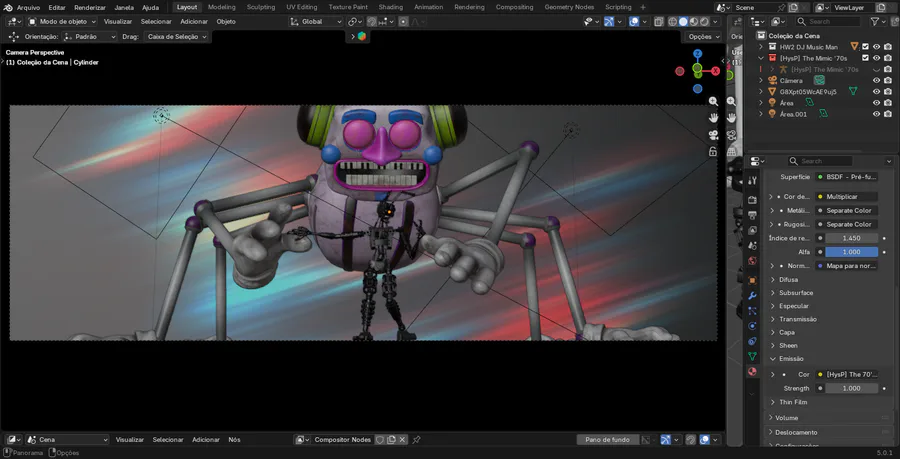Open the Modo de objeto mode dropdown
The image size is (900, 459).
(x=62, y=21)
